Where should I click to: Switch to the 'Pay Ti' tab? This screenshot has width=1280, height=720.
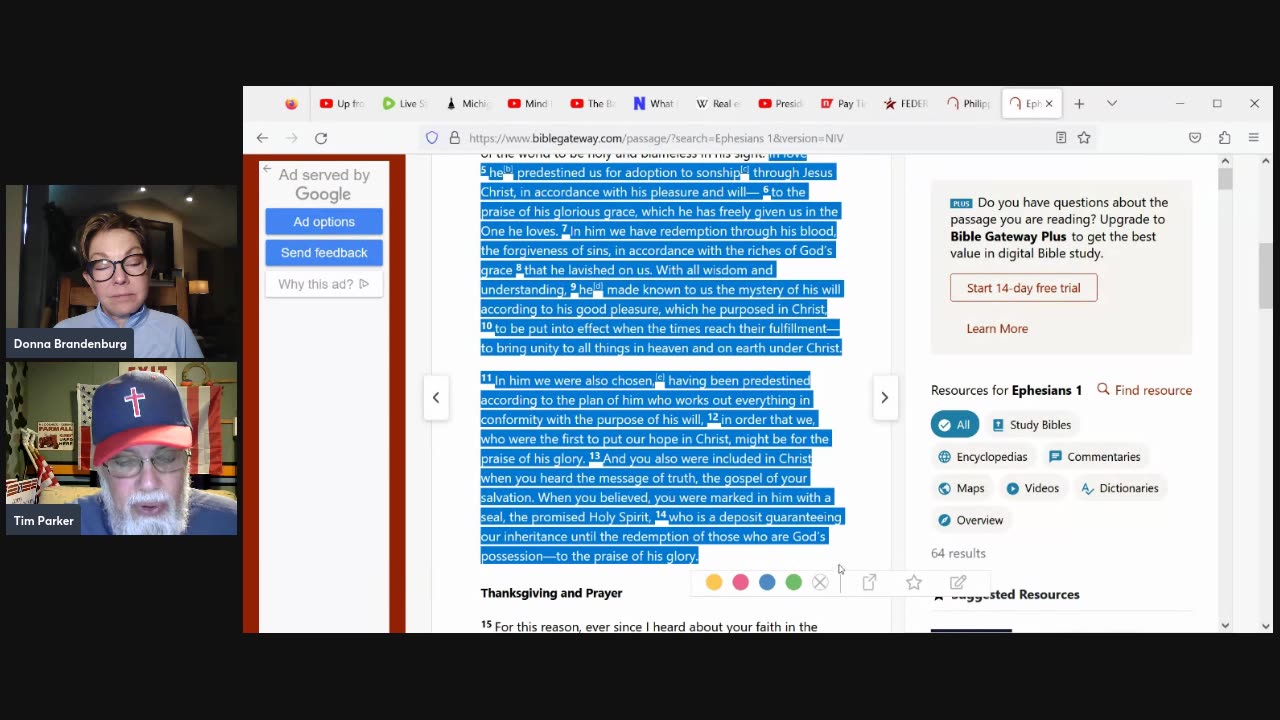843,103
